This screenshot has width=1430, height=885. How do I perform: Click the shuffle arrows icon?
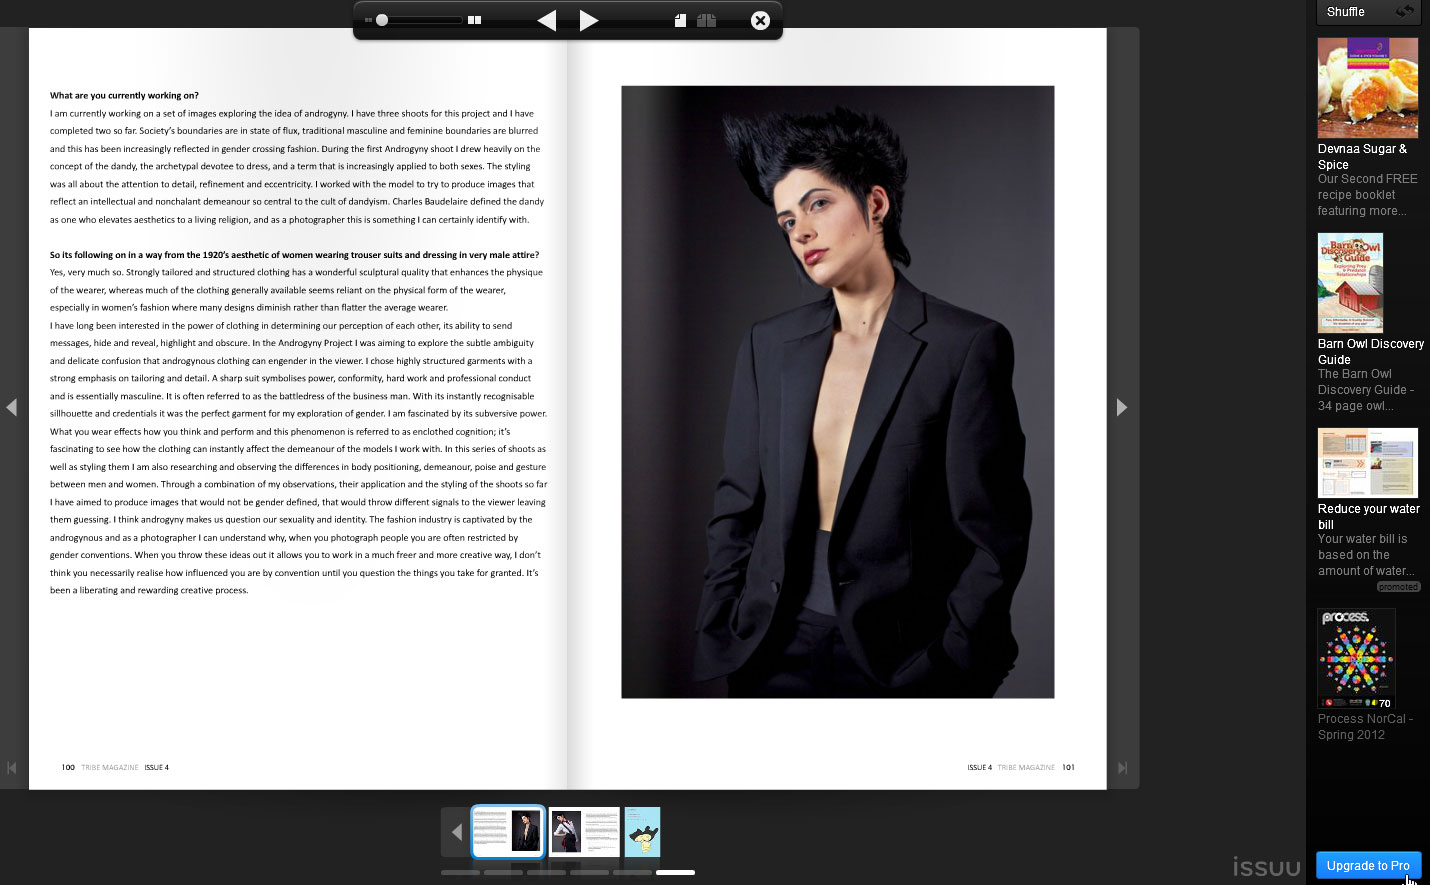[1405, 12]
